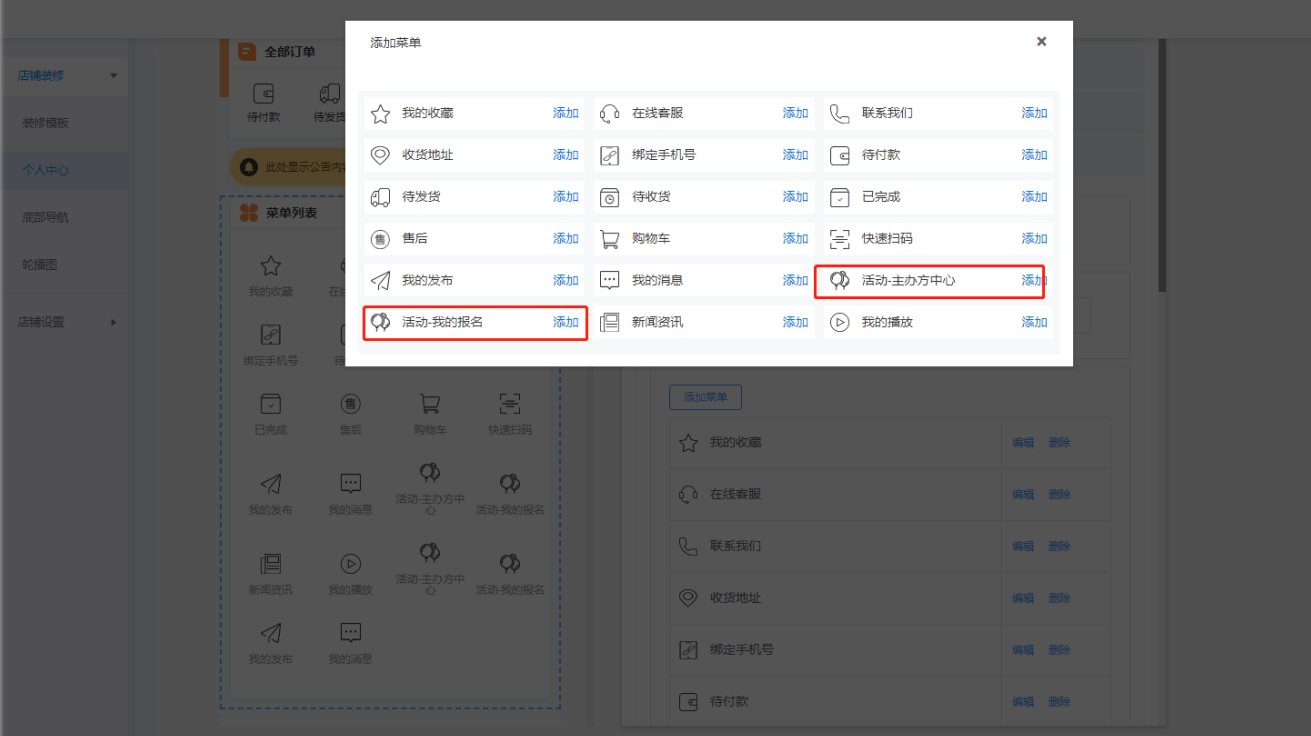The image size is (1311, 736).
Task: Click the balloon icon beside 活动-我的报名 in the dialog
Action: point(380,322)
